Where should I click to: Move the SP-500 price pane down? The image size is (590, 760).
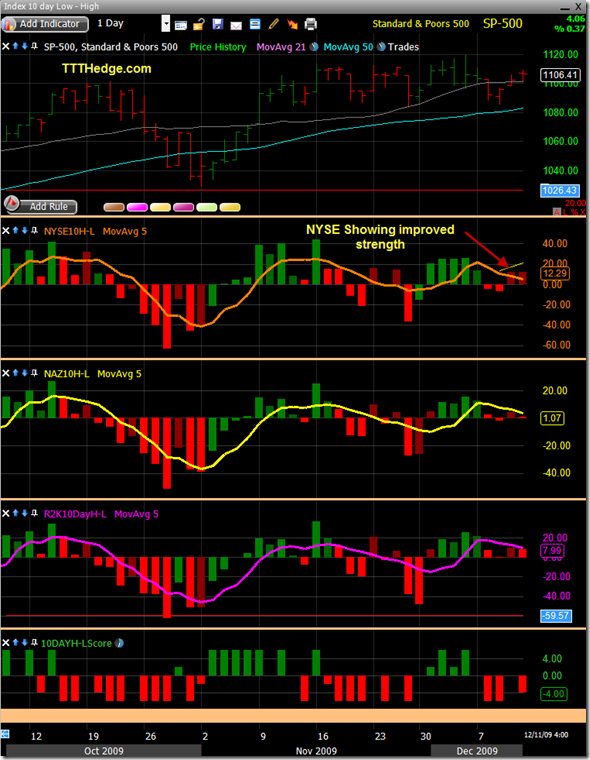24,46
